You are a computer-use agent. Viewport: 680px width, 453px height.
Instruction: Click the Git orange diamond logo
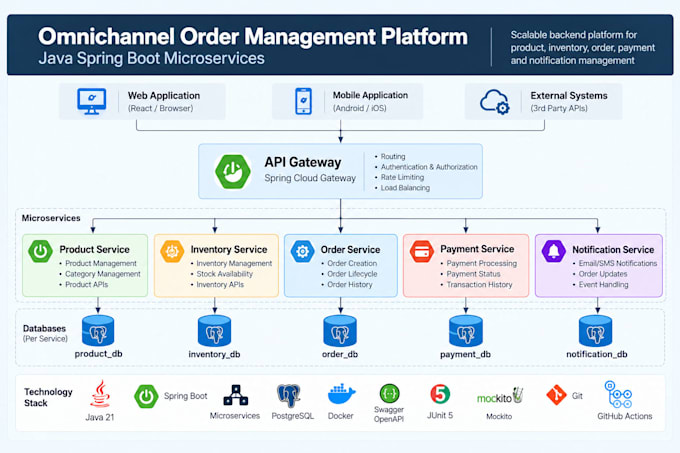point(556,395)
